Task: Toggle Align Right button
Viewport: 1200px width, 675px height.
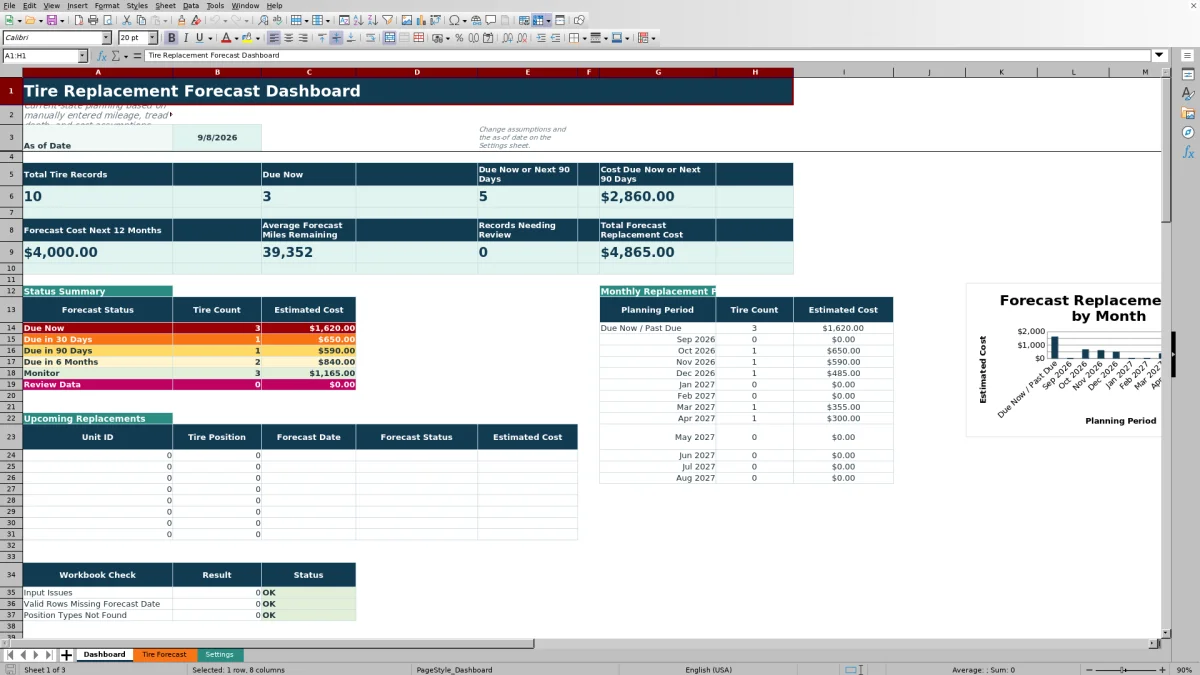Action: pyautogui.click(x=302, y=38)
